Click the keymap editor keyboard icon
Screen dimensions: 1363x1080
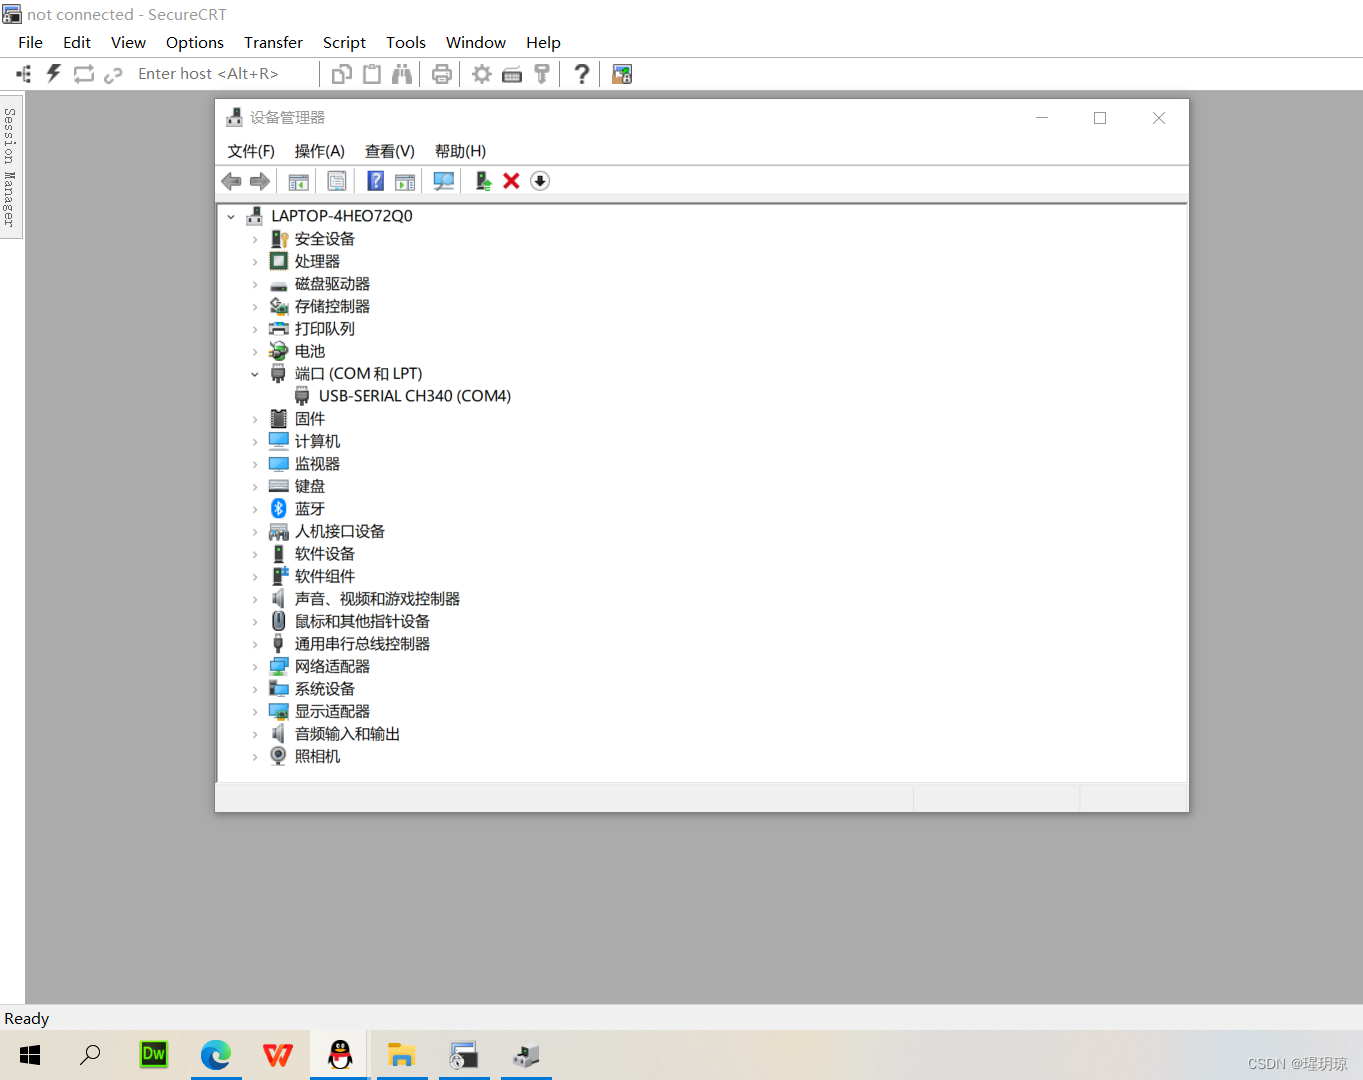(x=512, y=74)
